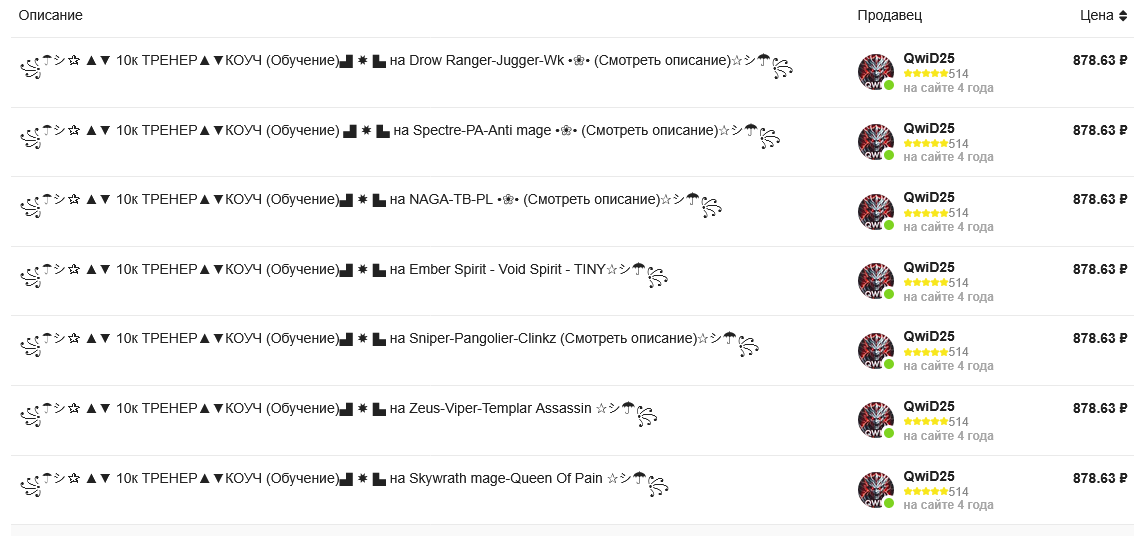
Task: Click the star rating in the Drow Ranger row
Action: click(926, 74)
